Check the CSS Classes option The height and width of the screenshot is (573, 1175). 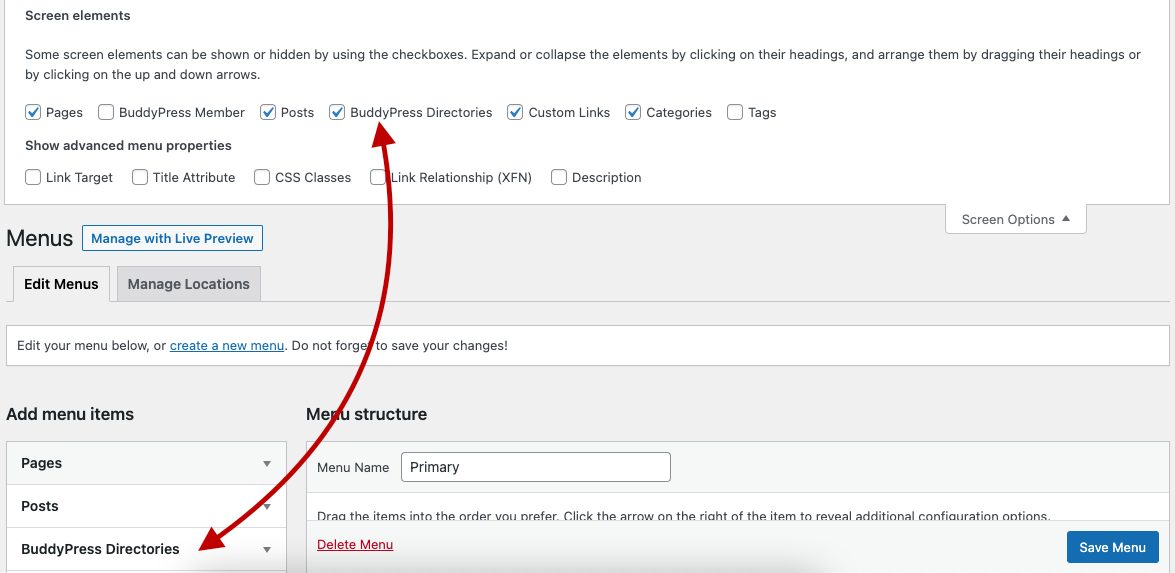coord(262,178)
